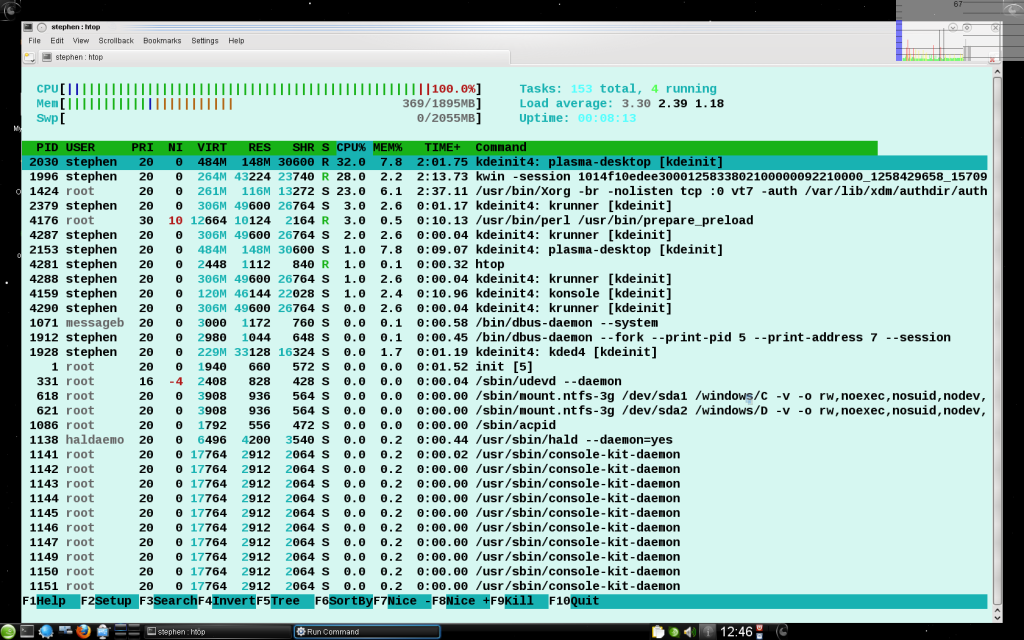Click the terminal icon on stephen : htop tab

(46, 57)
